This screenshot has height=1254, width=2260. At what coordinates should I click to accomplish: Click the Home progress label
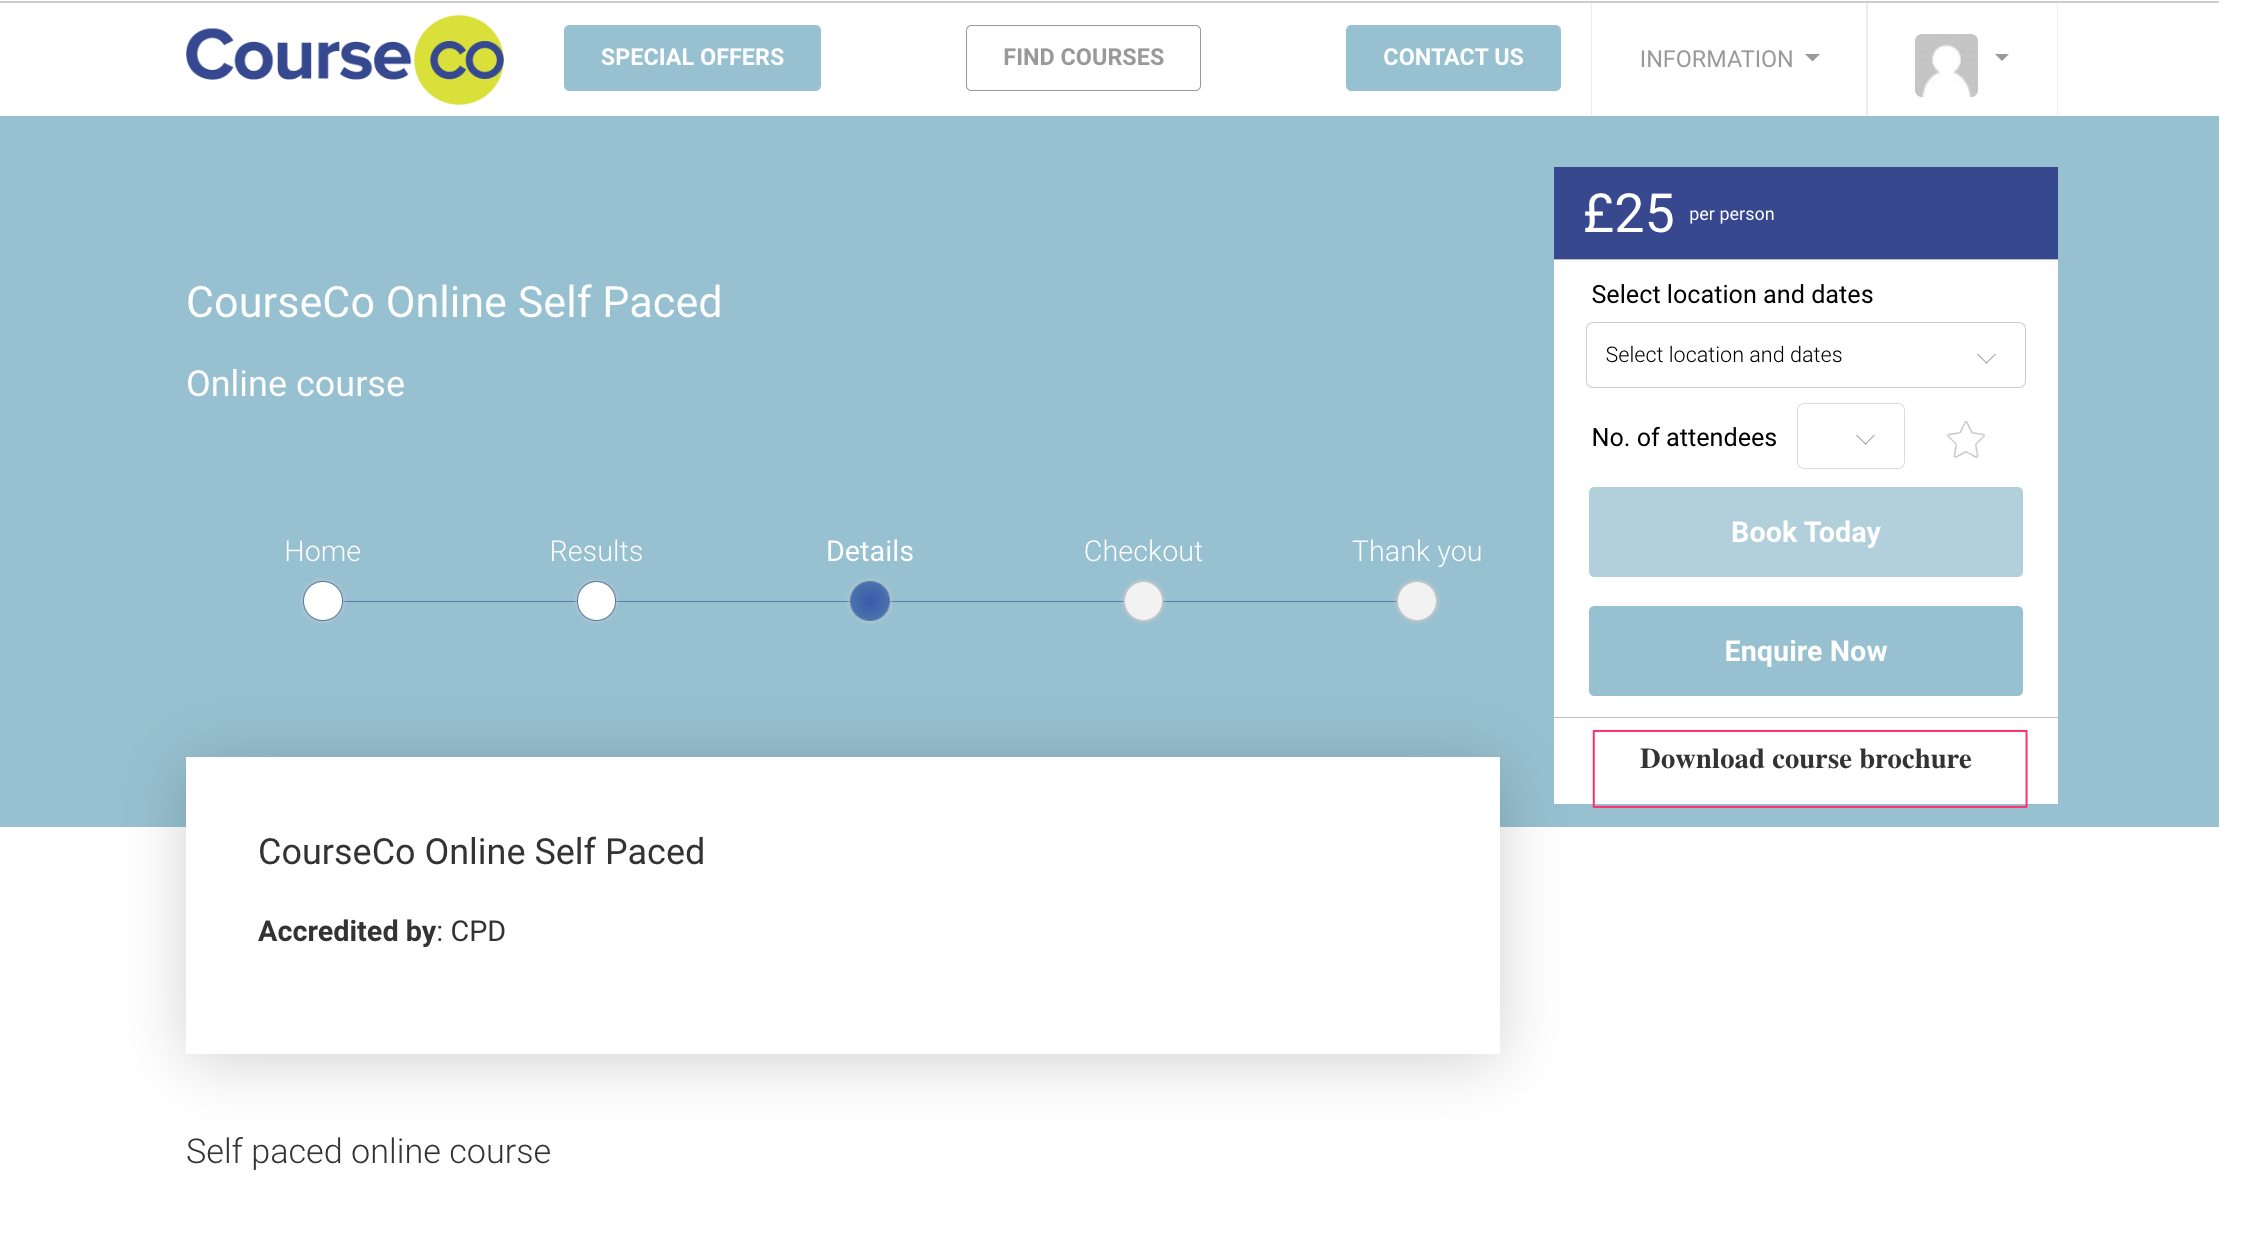point(322,551)
